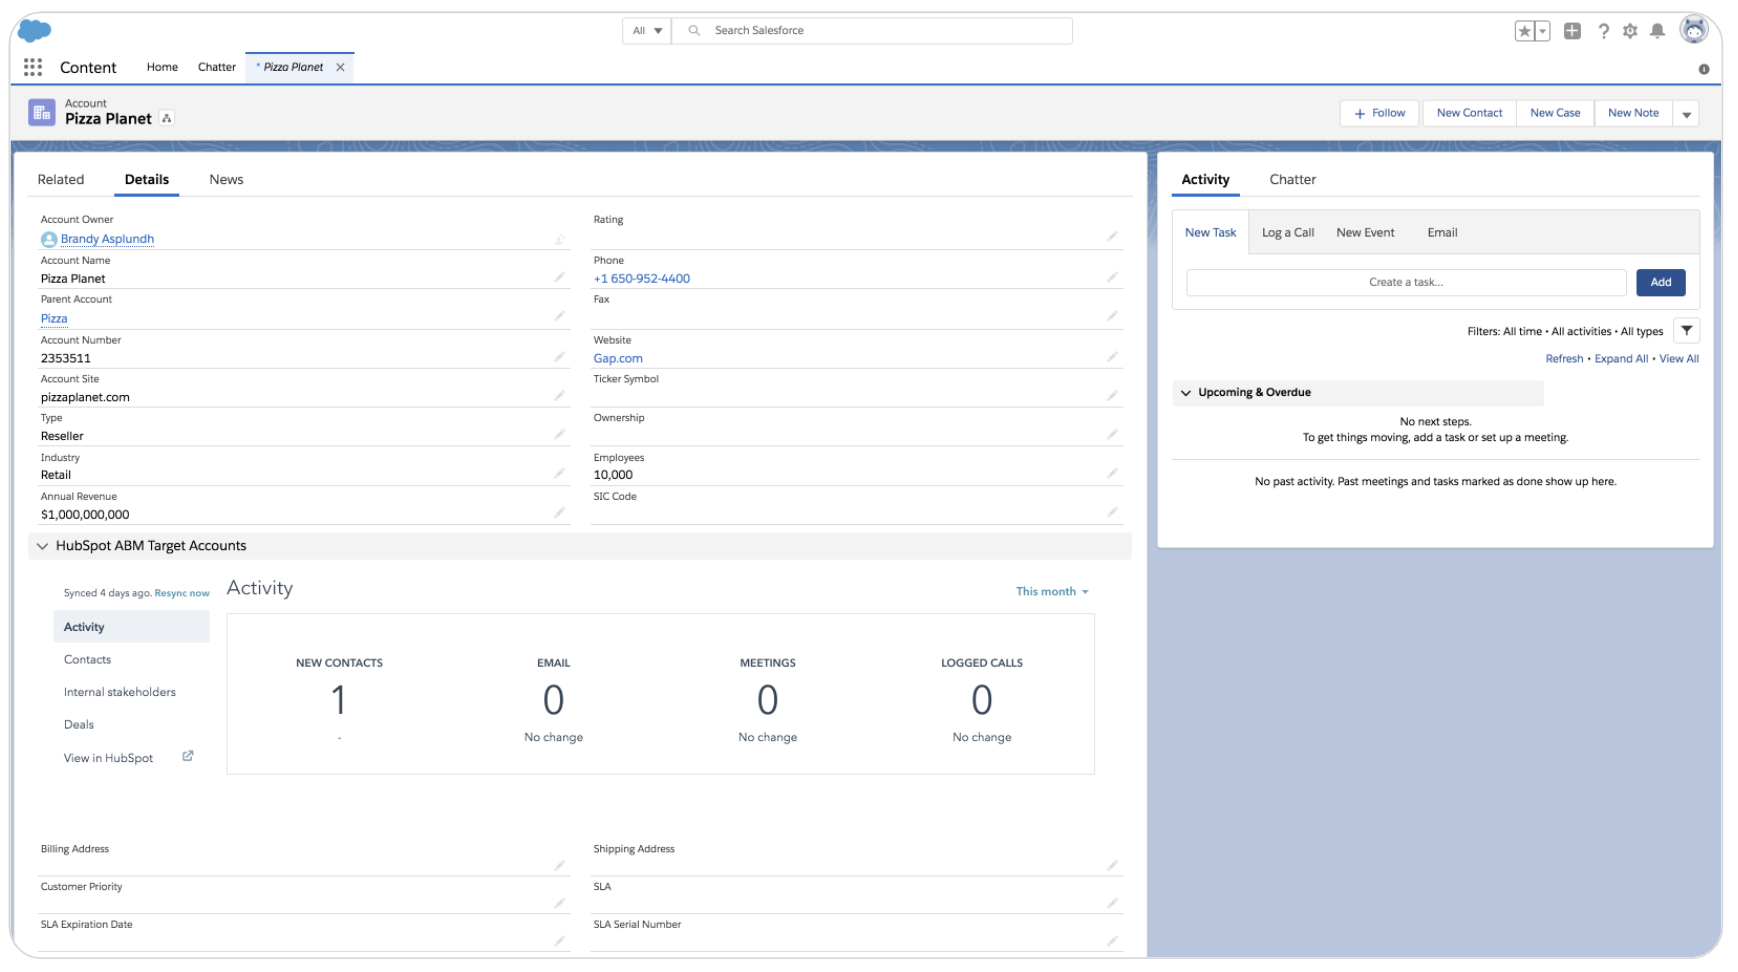Viewport: 1738px width, 972px height.
Task: Open the global actions plus icon
Action: 1572,31
